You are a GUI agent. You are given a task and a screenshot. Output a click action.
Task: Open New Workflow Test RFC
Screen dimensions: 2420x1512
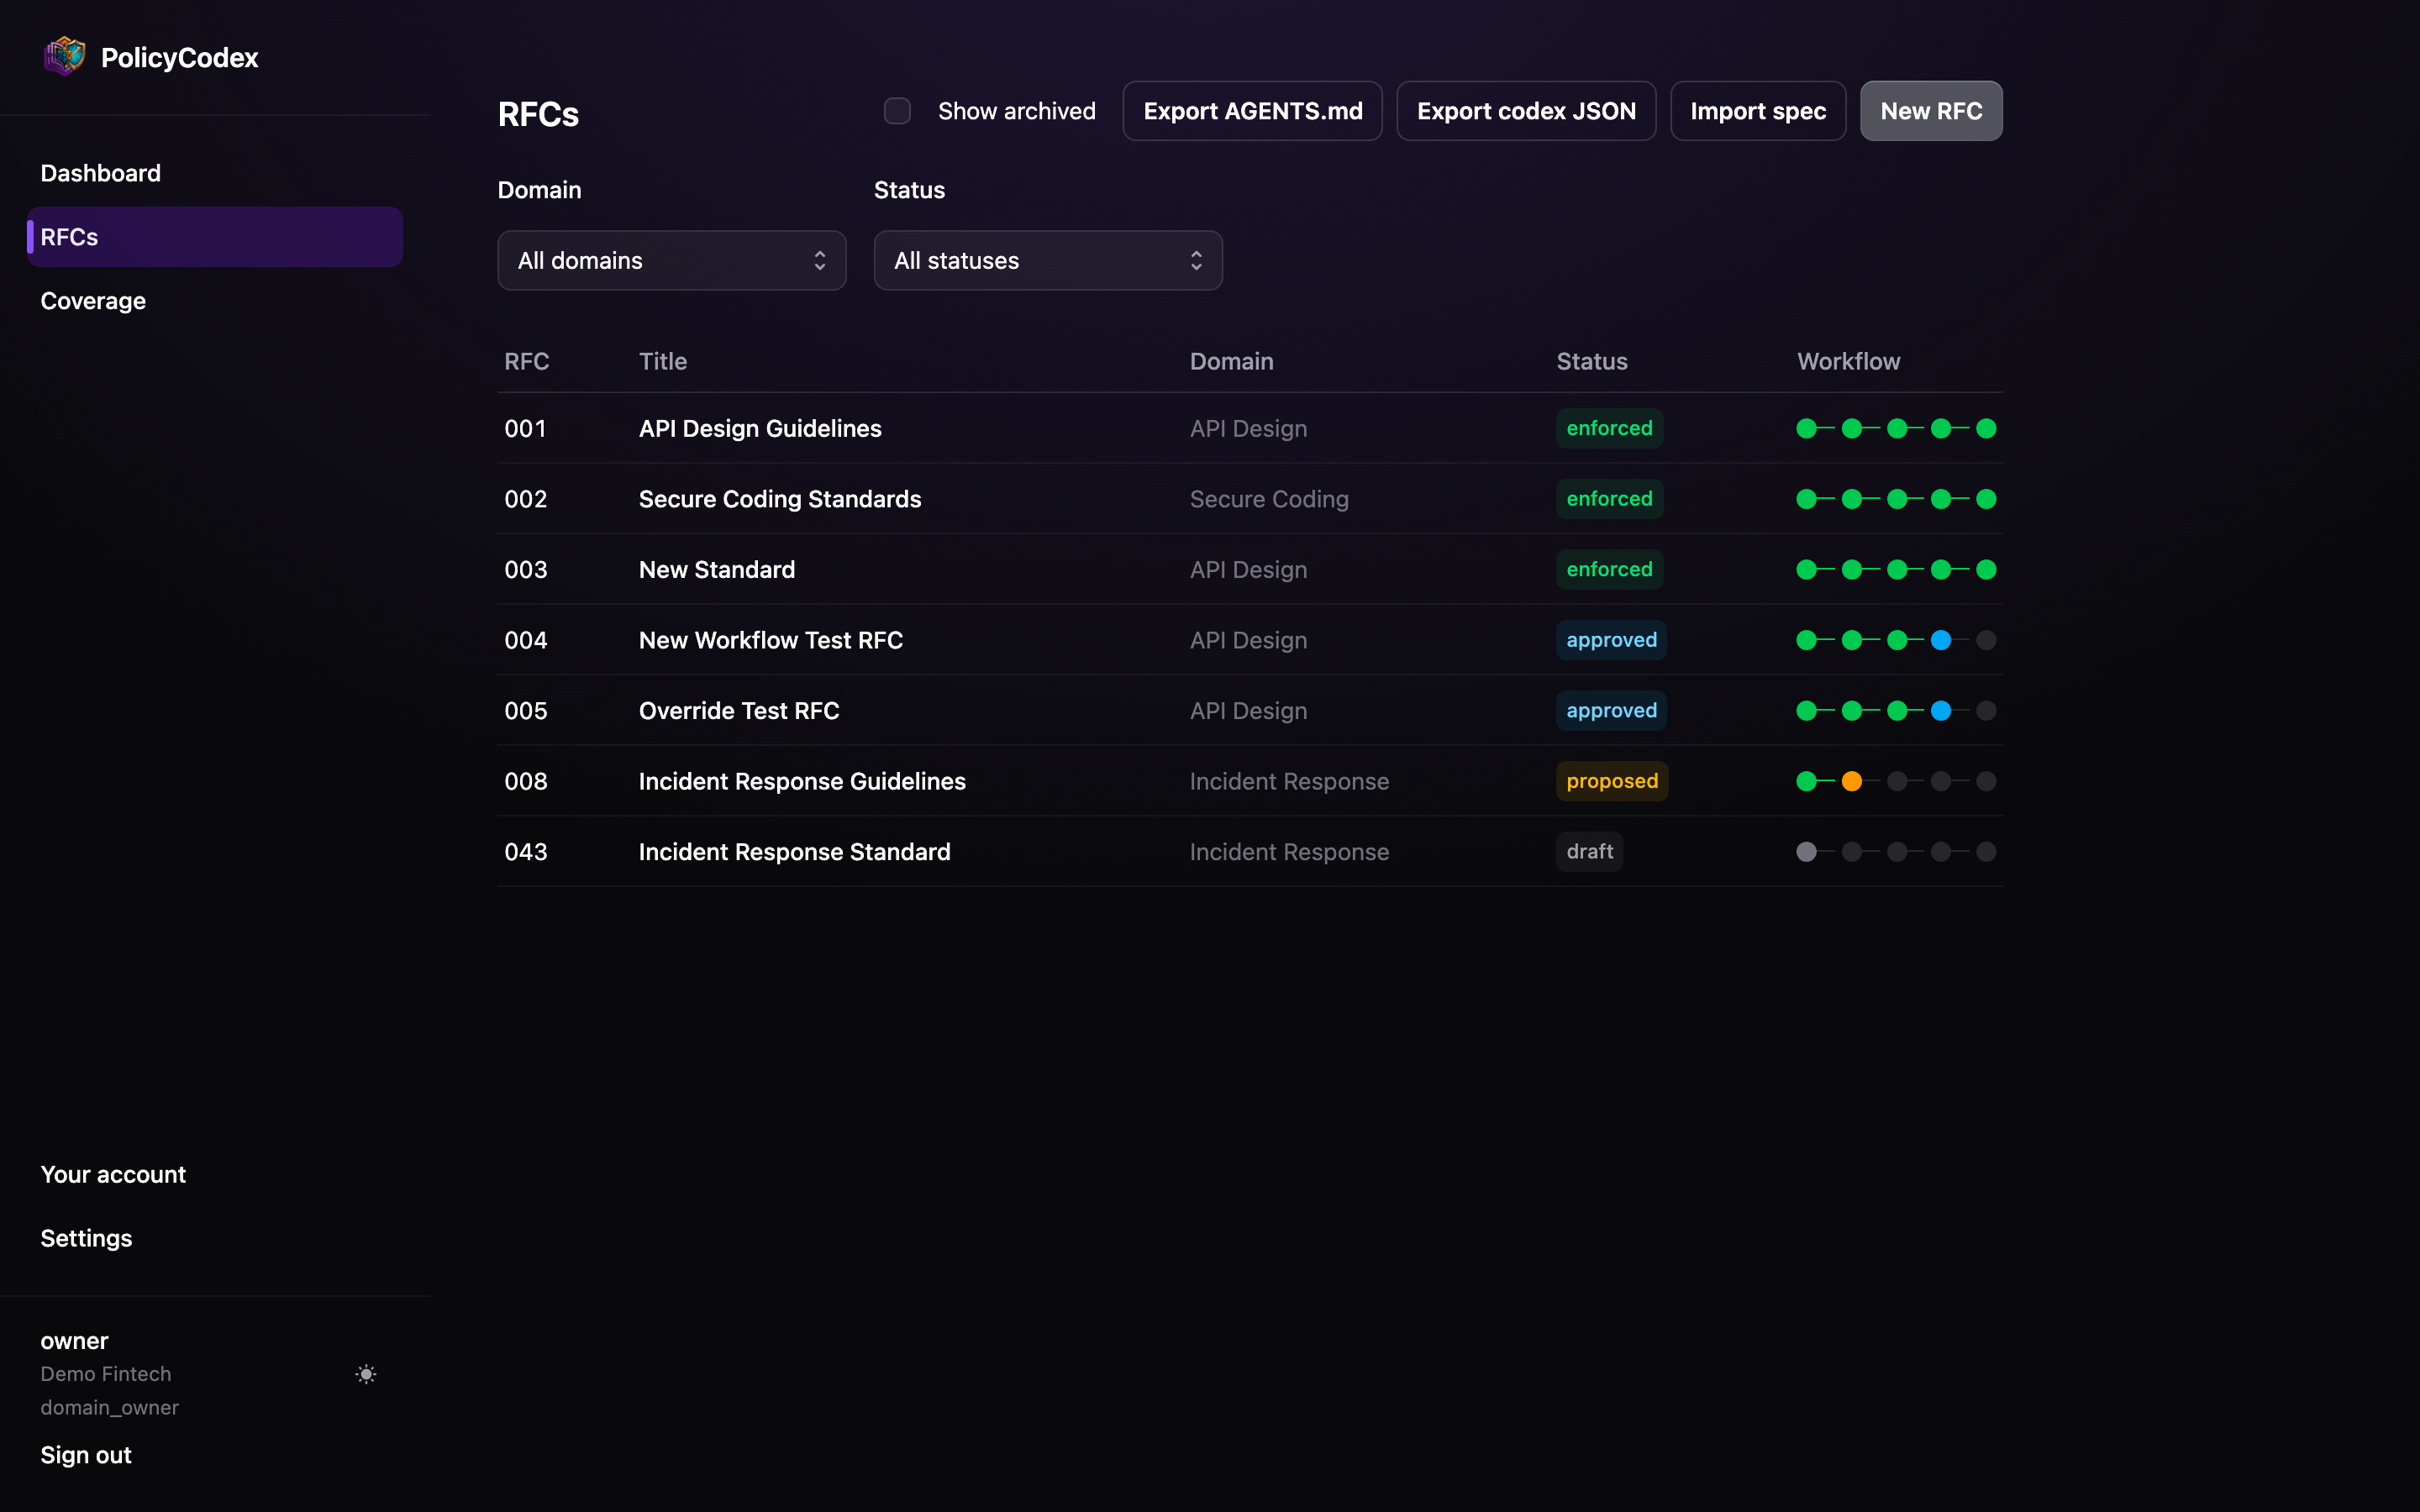tap(771, 640)
